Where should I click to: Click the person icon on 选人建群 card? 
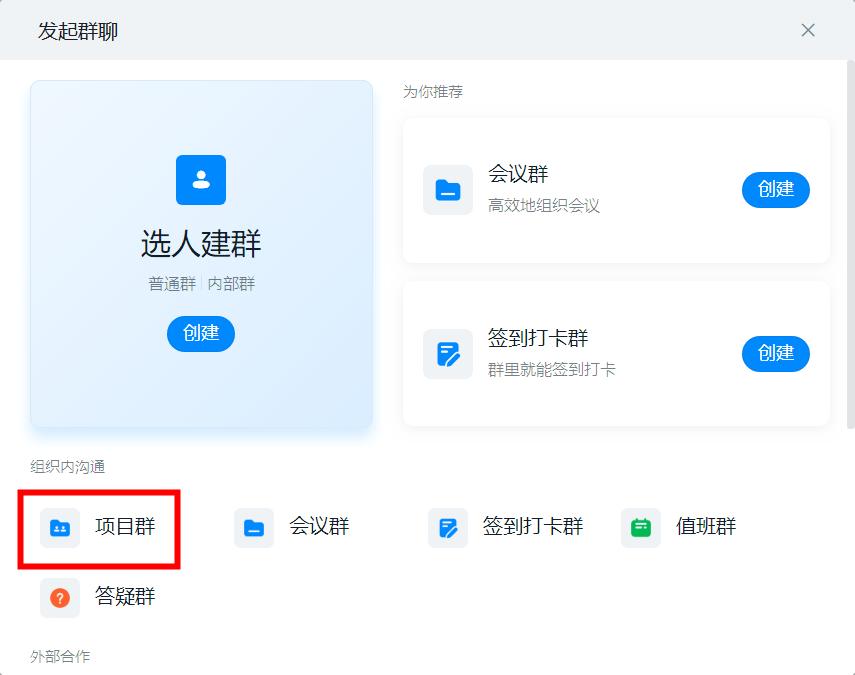click(x=201, y=181)
